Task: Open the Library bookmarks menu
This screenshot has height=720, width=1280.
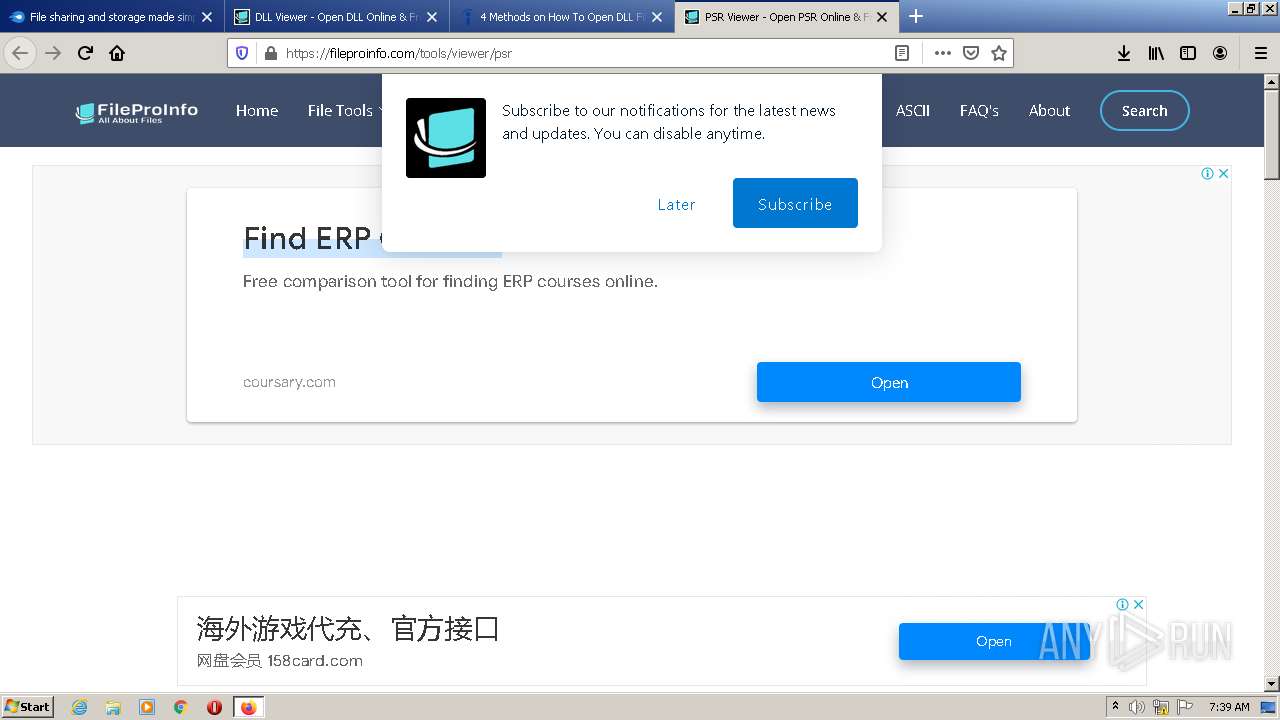Action: [x=1156, y=53]
